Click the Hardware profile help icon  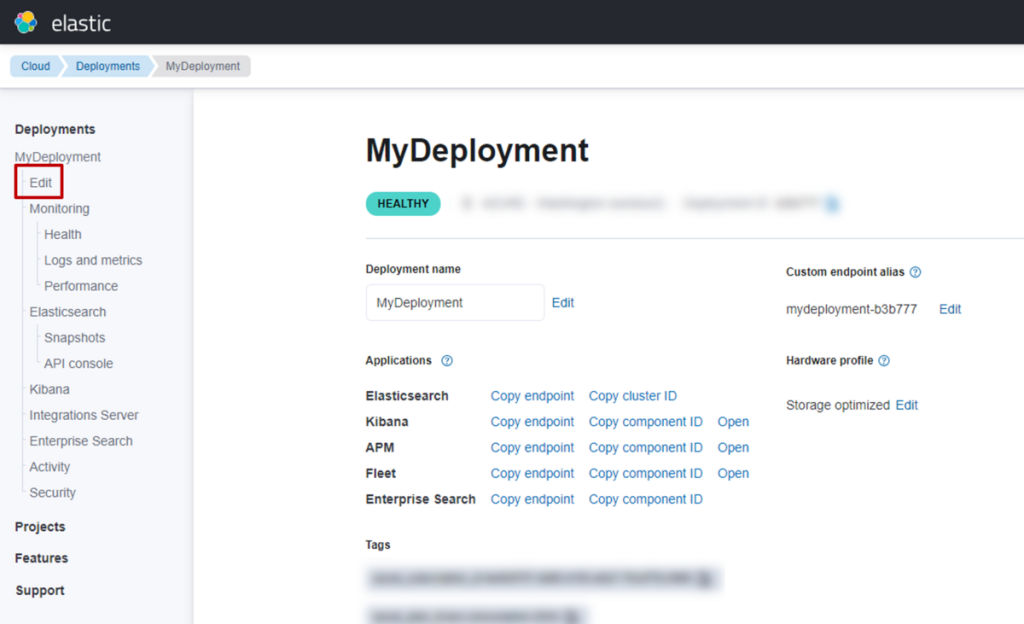(x=884, y=361)
